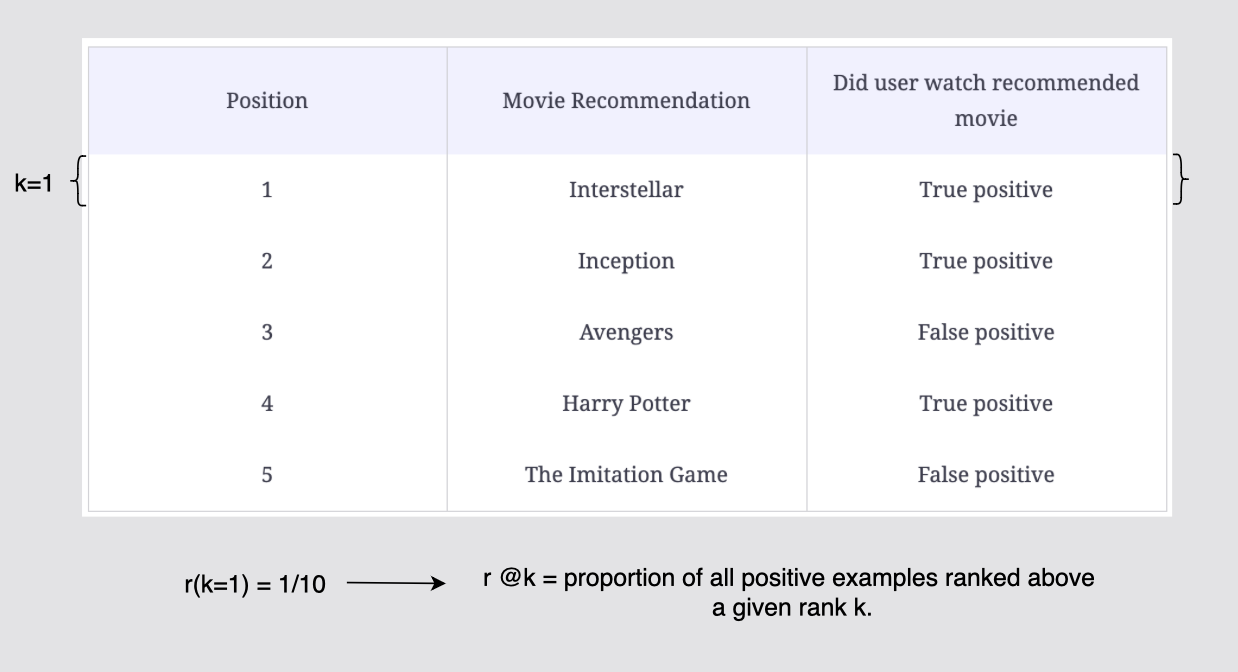Image resolution: width=1238 pixels, height=672 pixels.
Task: Click position number 1 in the table
Action: [x=267, y=190]
